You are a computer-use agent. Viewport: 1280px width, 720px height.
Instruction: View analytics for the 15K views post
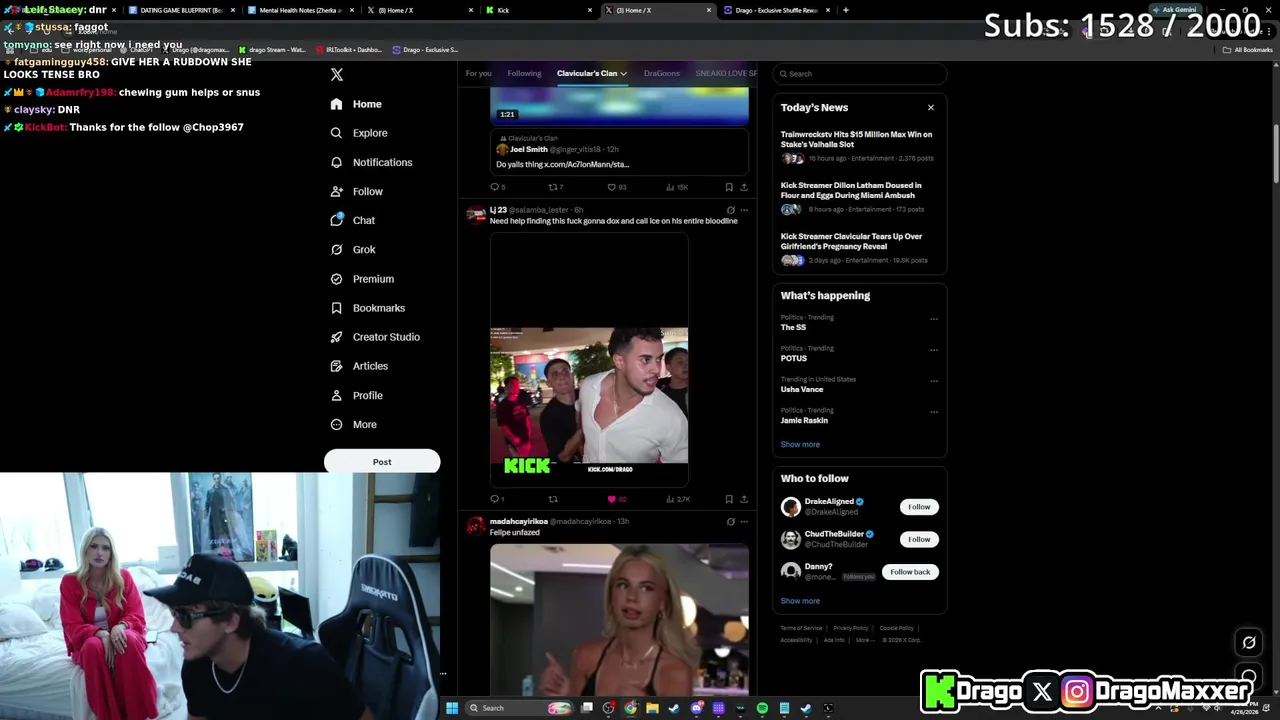pos(675,187)
